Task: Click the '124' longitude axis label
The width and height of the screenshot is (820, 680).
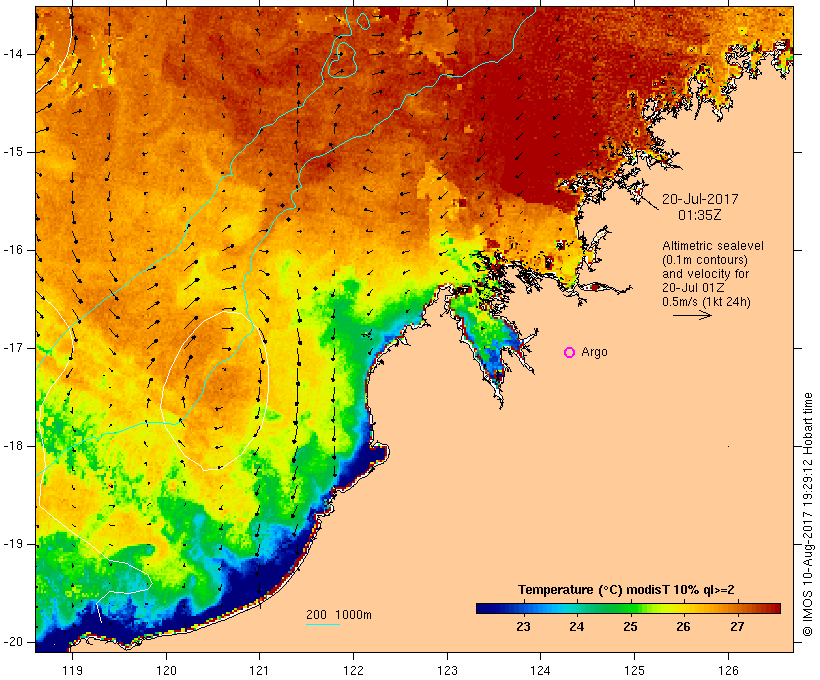Action: pos(541,670)
